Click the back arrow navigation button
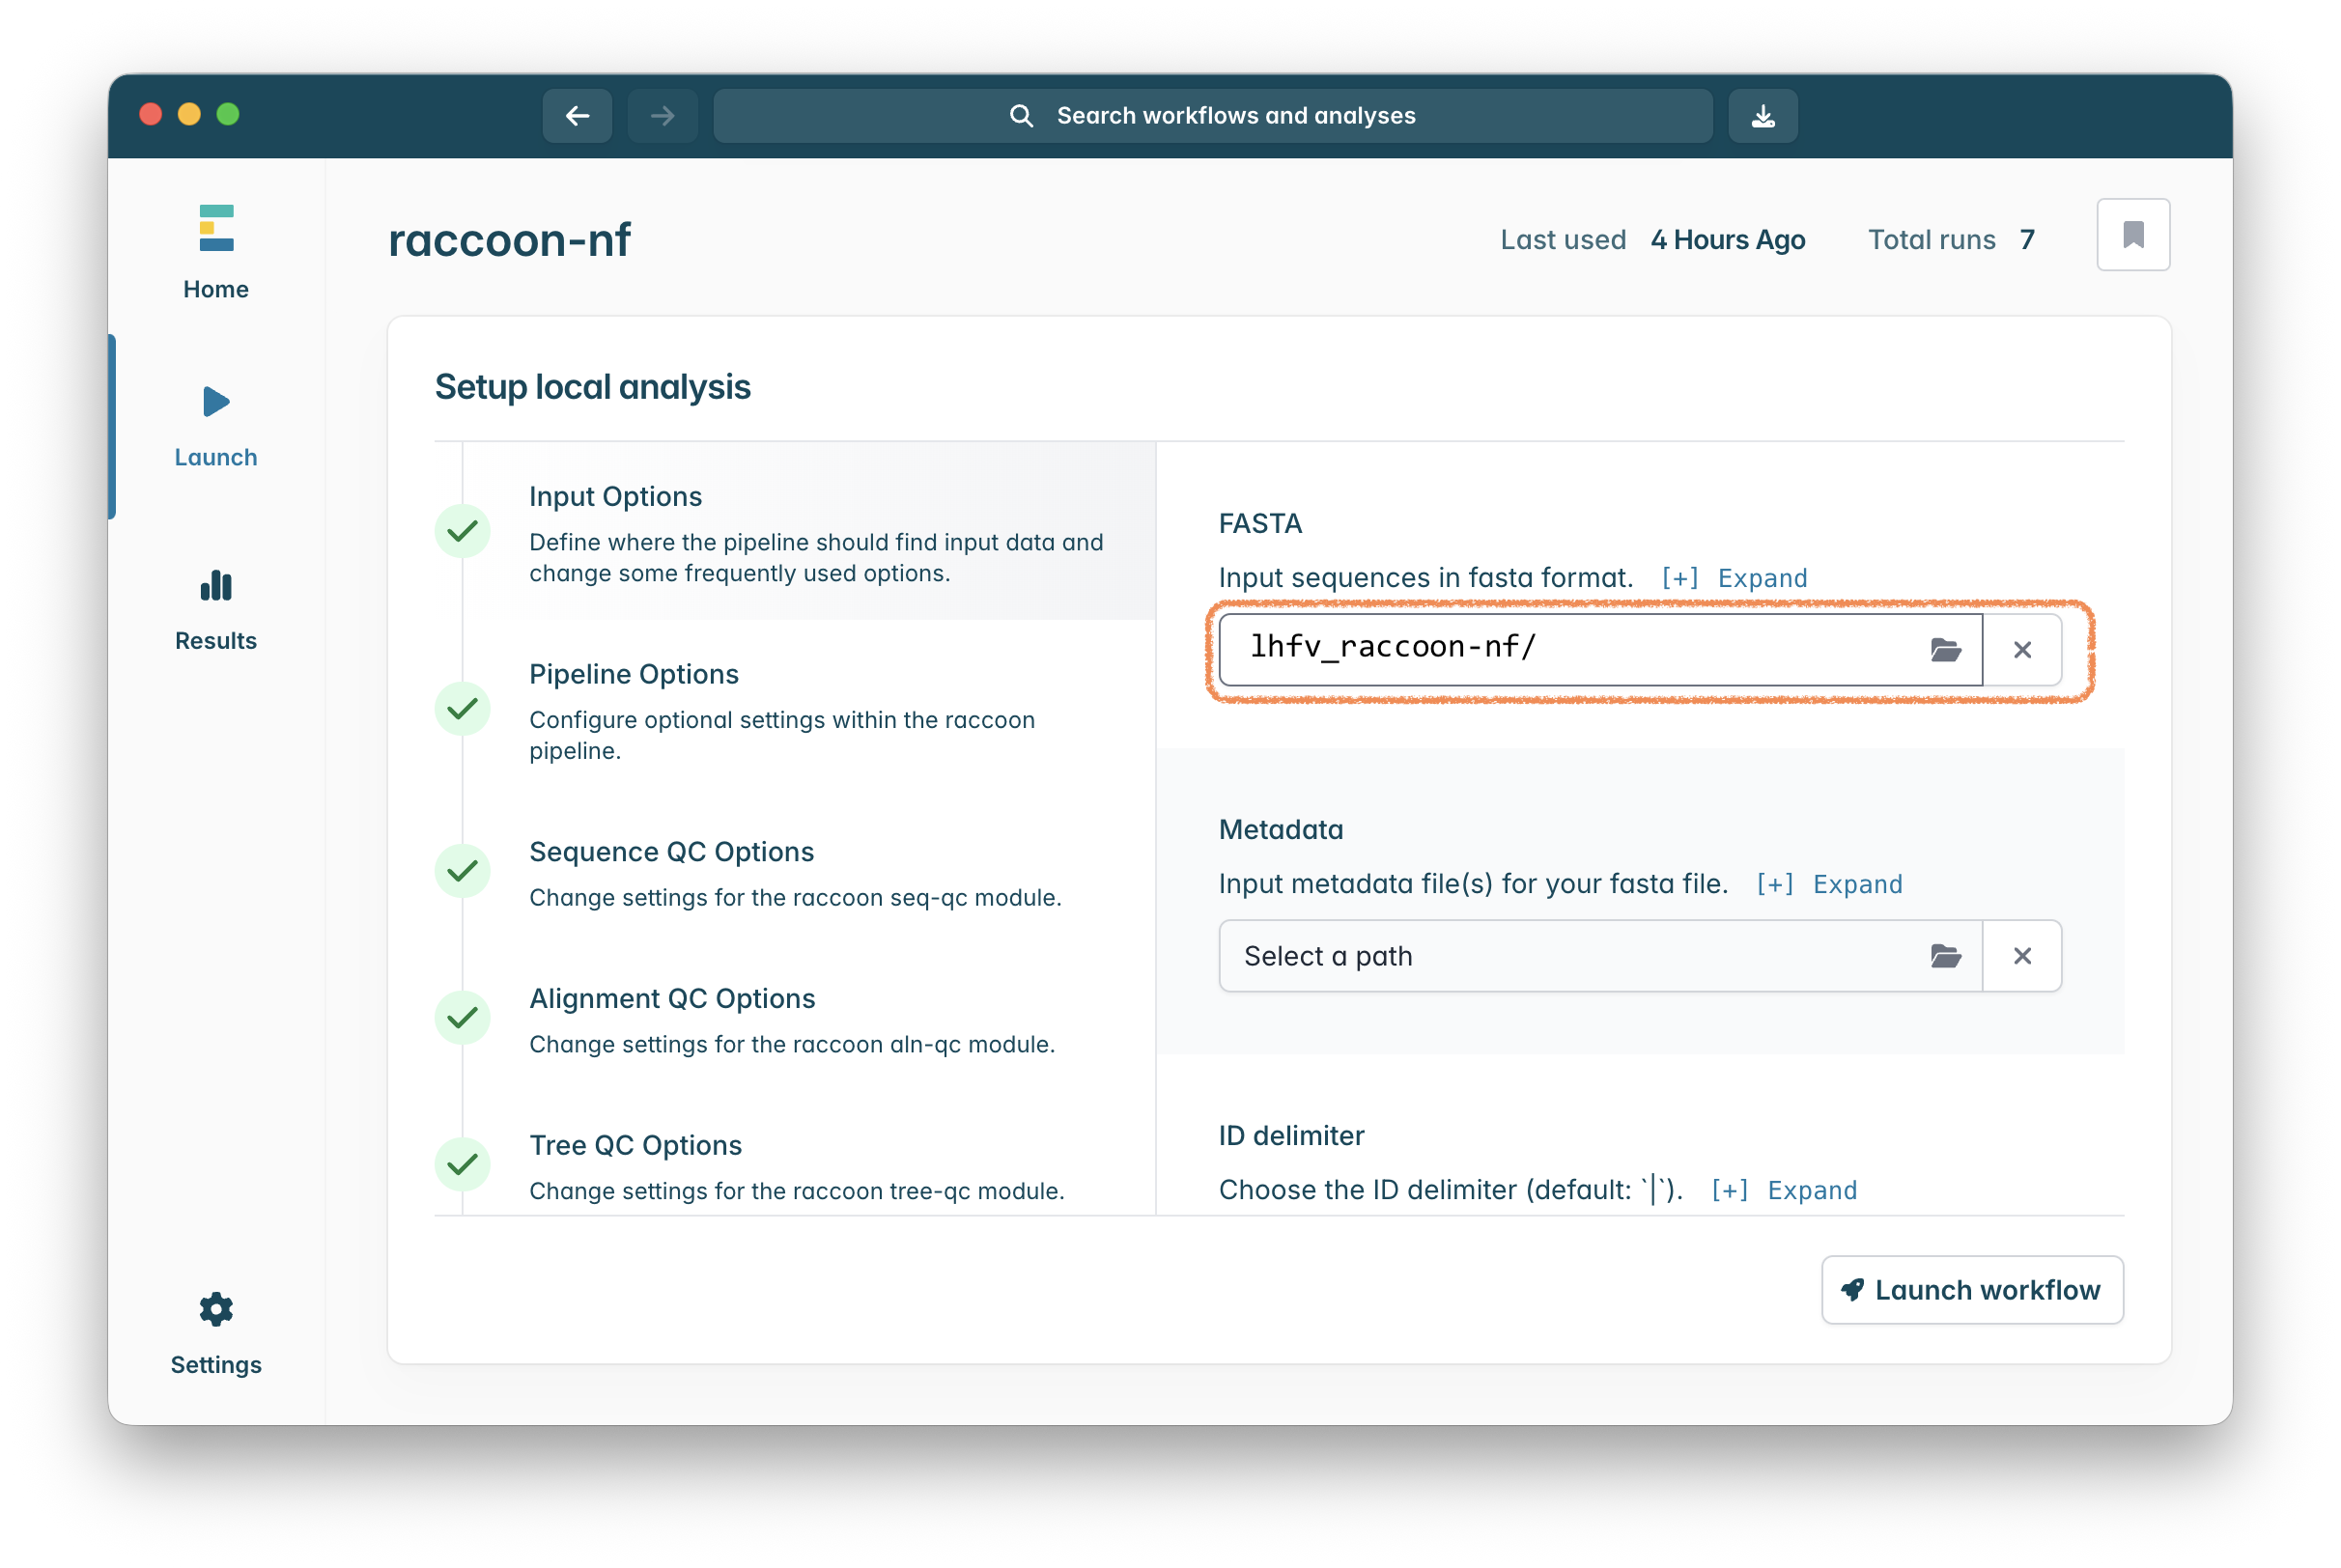 click(x=577, y=116)
